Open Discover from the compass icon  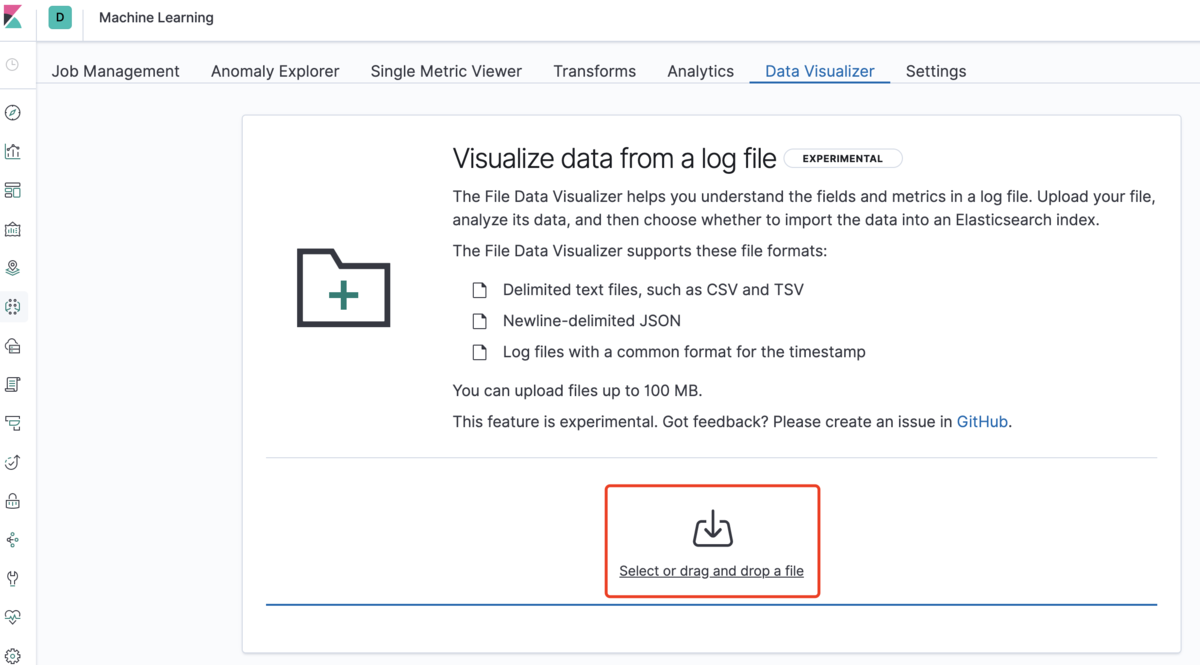click(x=13, y=113)
